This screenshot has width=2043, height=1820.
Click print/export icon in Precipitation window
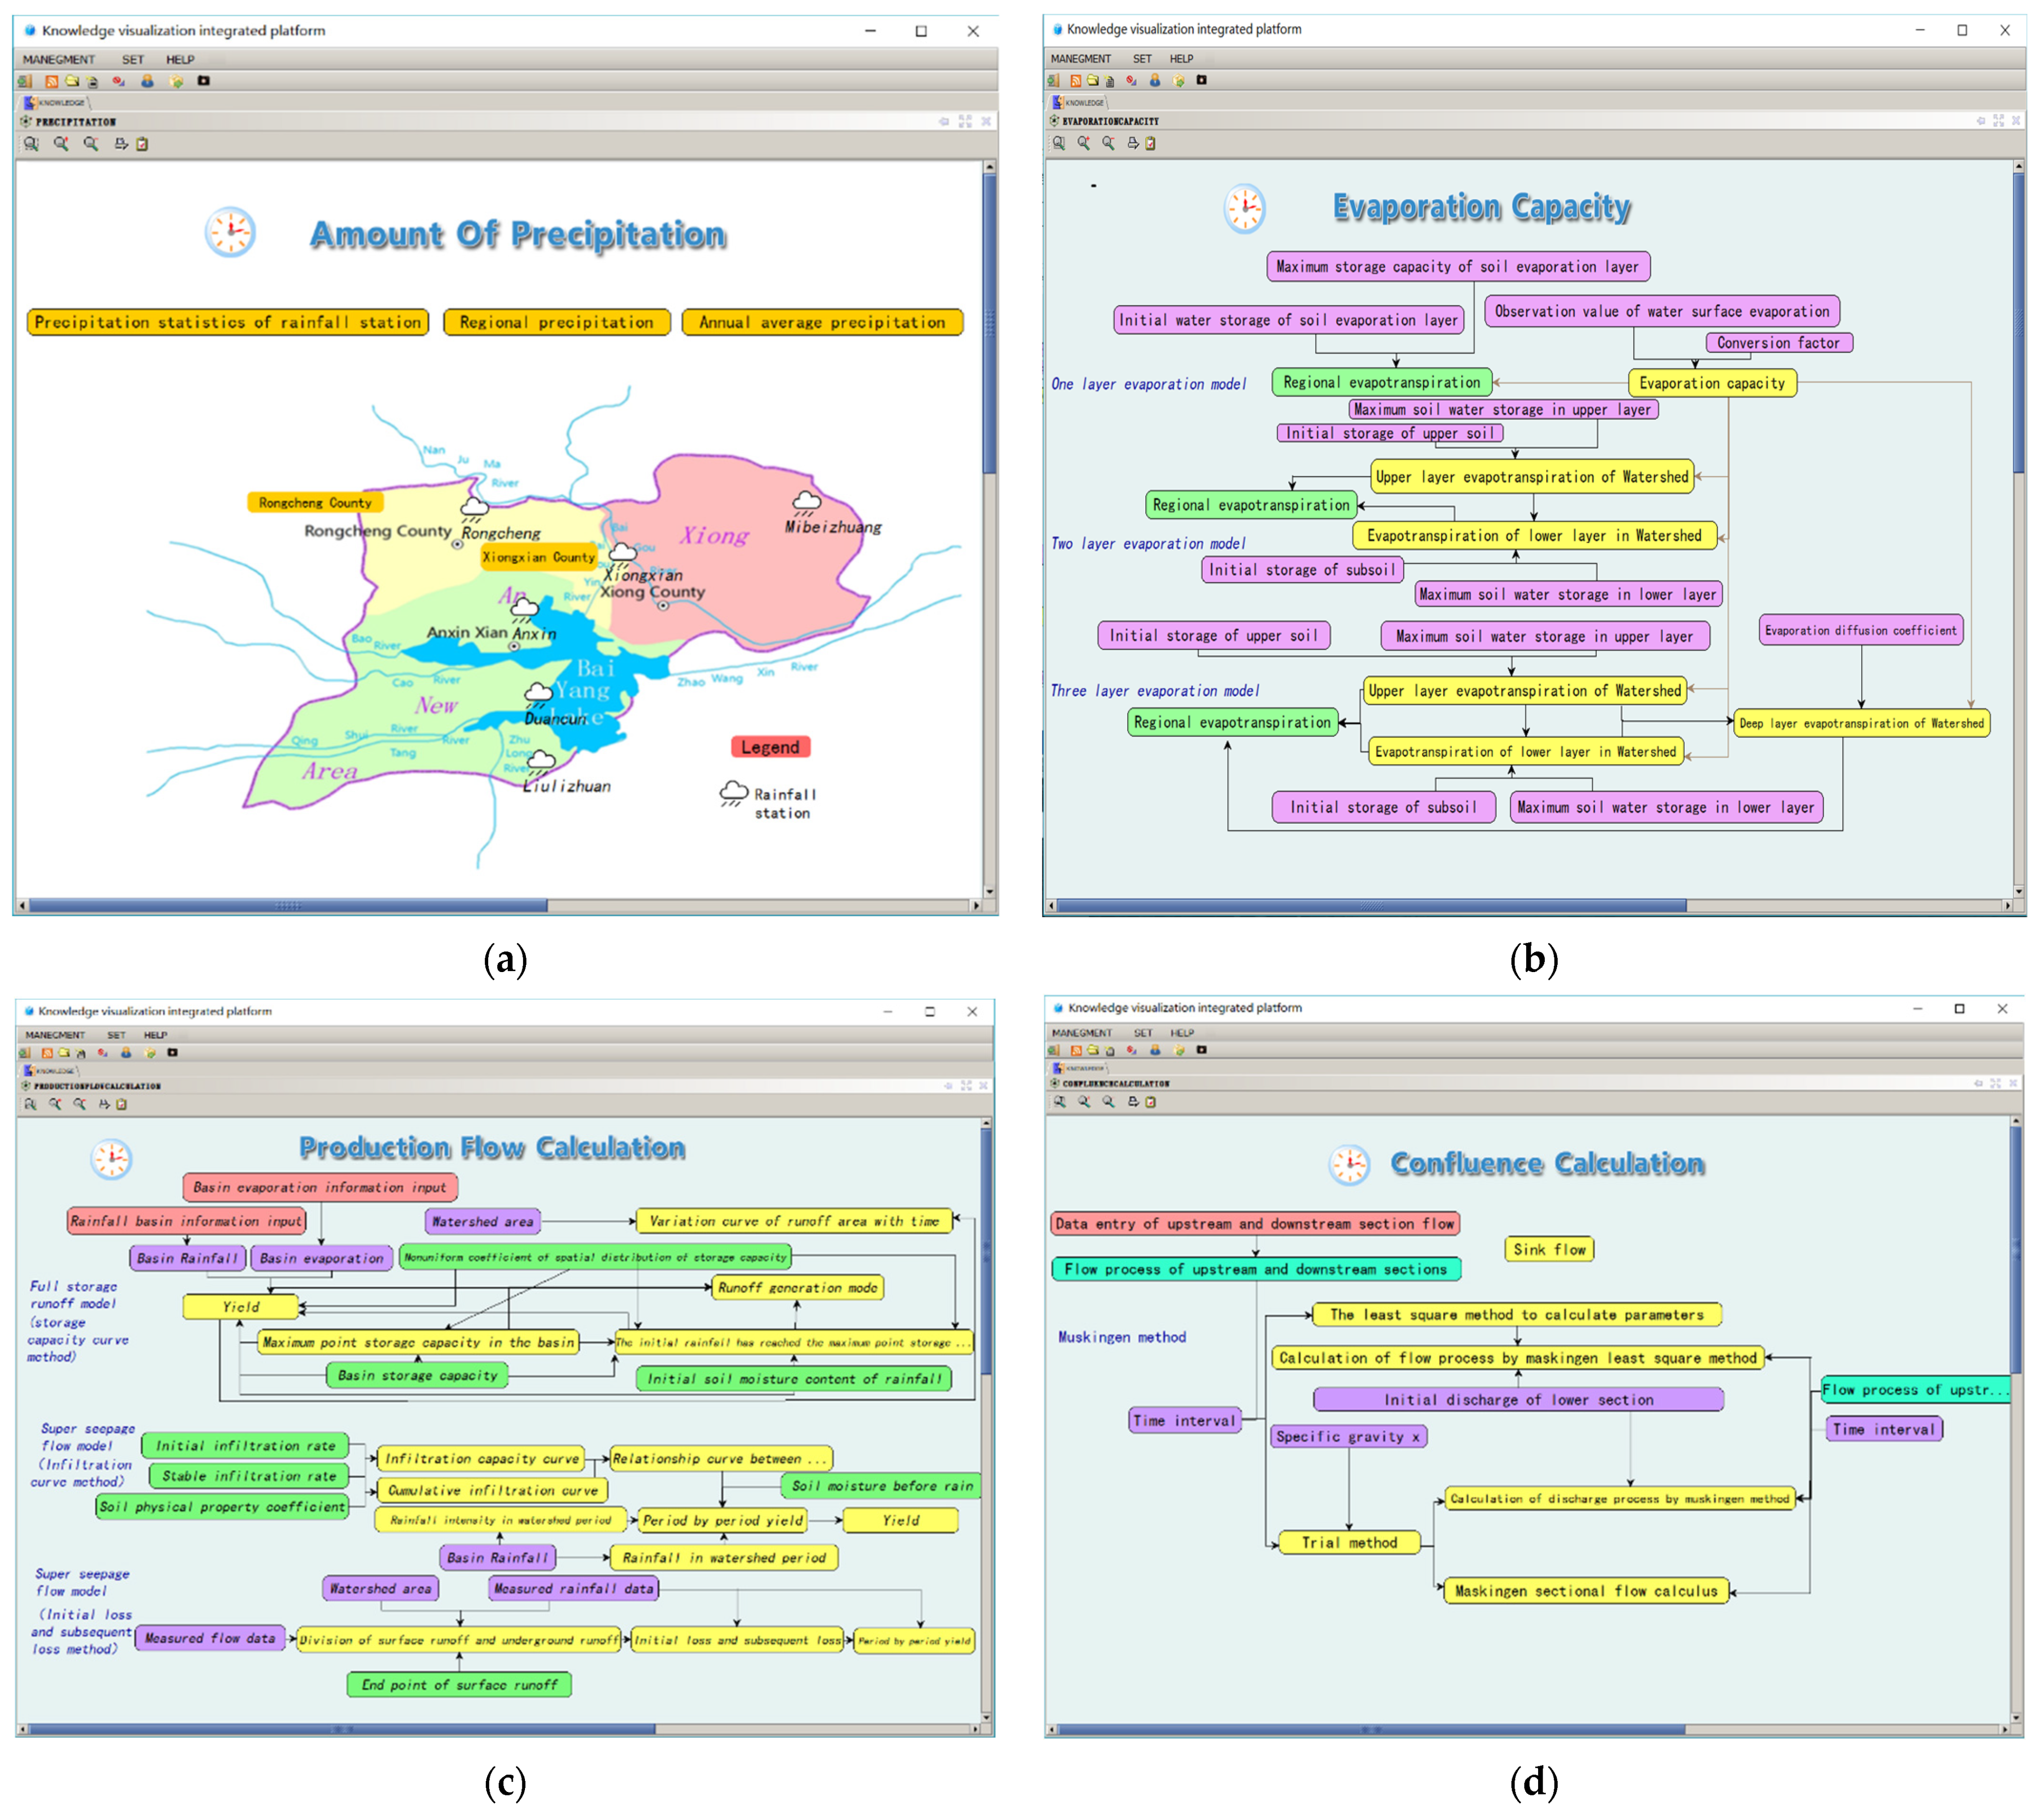coord(120,144)
